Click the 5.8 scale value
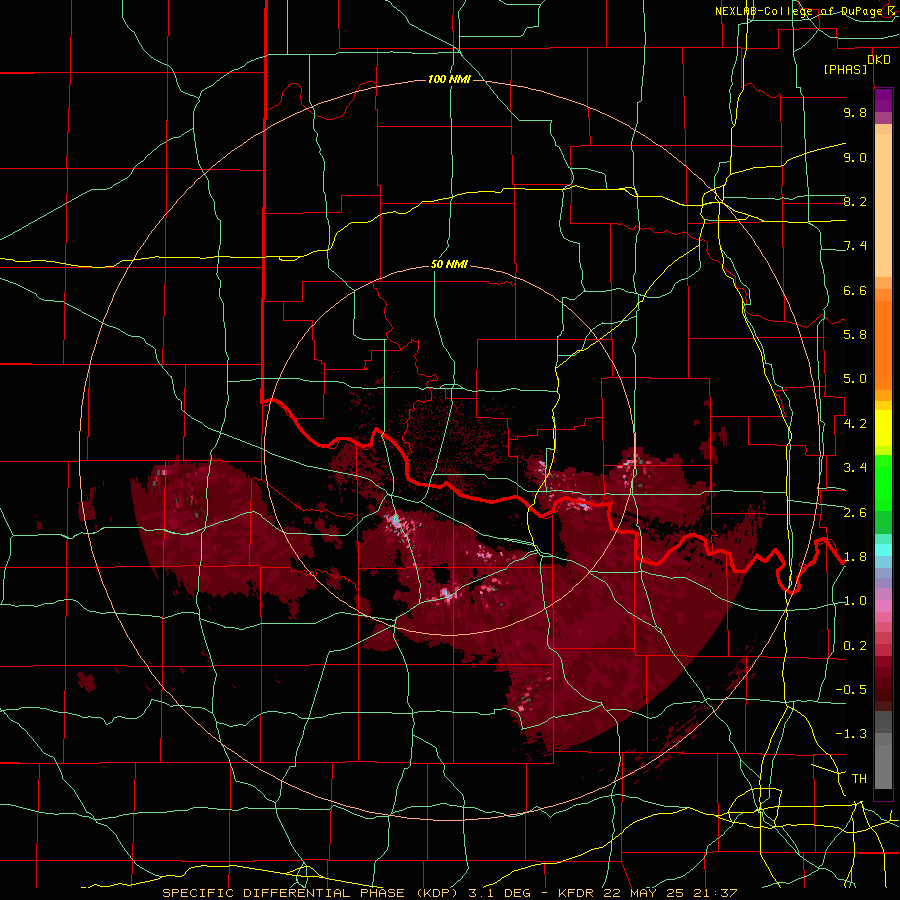This screenshot has height=900, width=900. coord(855,335)
